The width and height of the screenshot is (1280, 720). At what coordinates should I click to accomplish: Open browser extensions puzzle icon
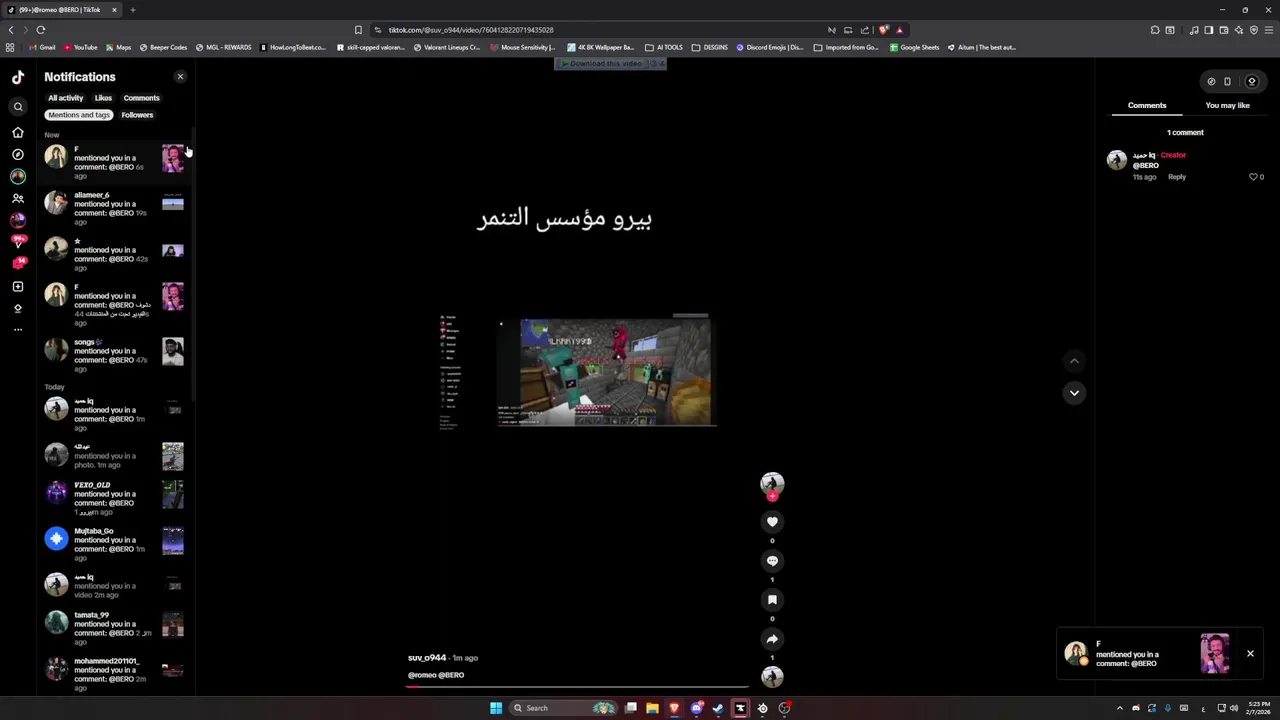pyautogui.click(x=1155, y=30)
